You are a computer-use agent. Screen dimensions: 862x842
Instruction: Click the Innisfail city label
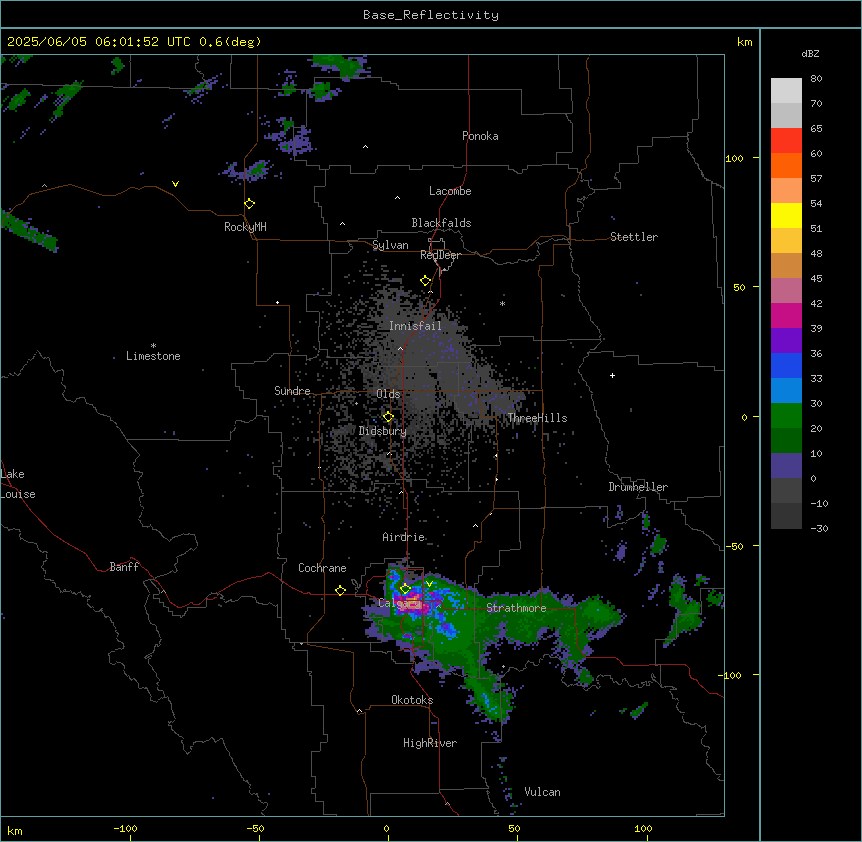click(415, 326)
